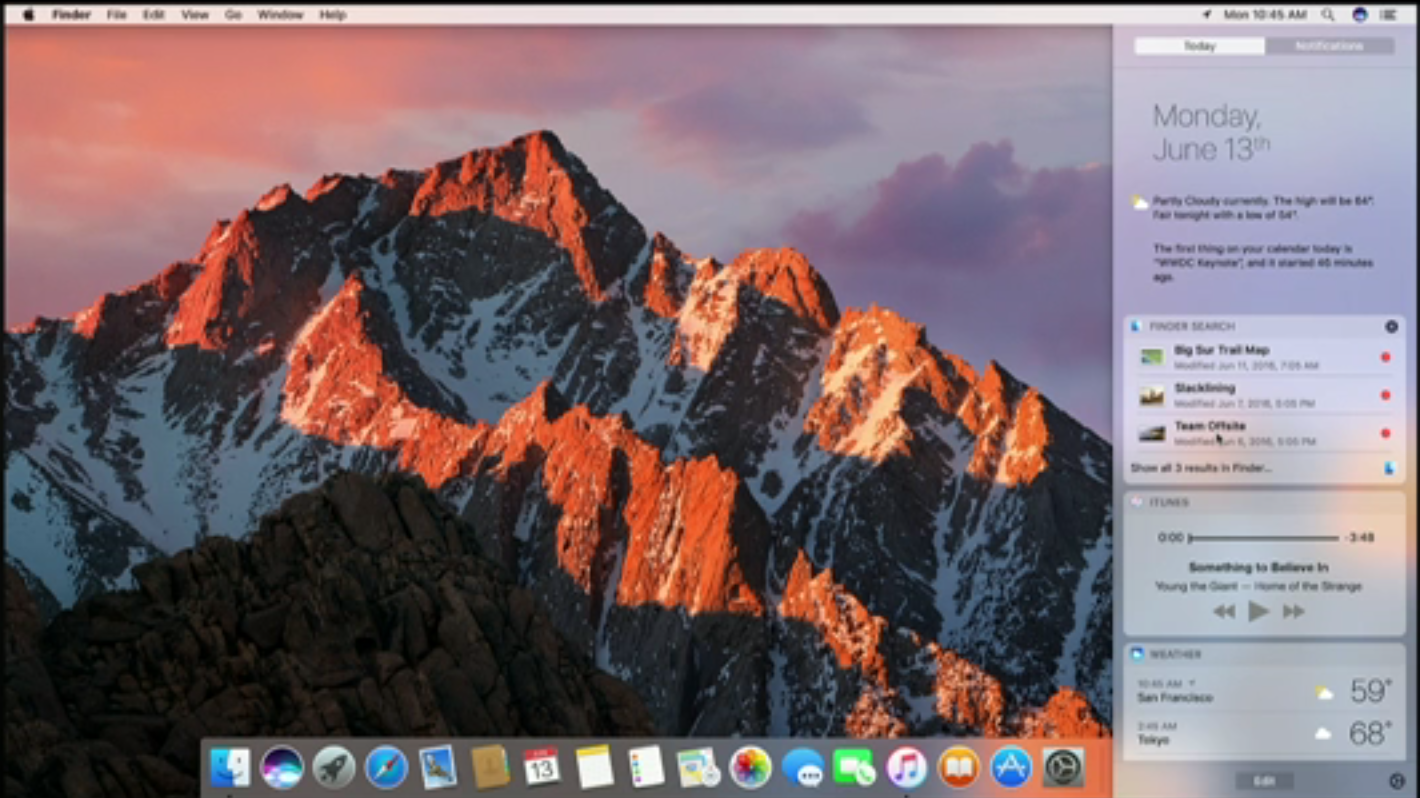Open Messages blue bubble icon in dock
This screenshot has width=1420, height=798.
[802, 768]
